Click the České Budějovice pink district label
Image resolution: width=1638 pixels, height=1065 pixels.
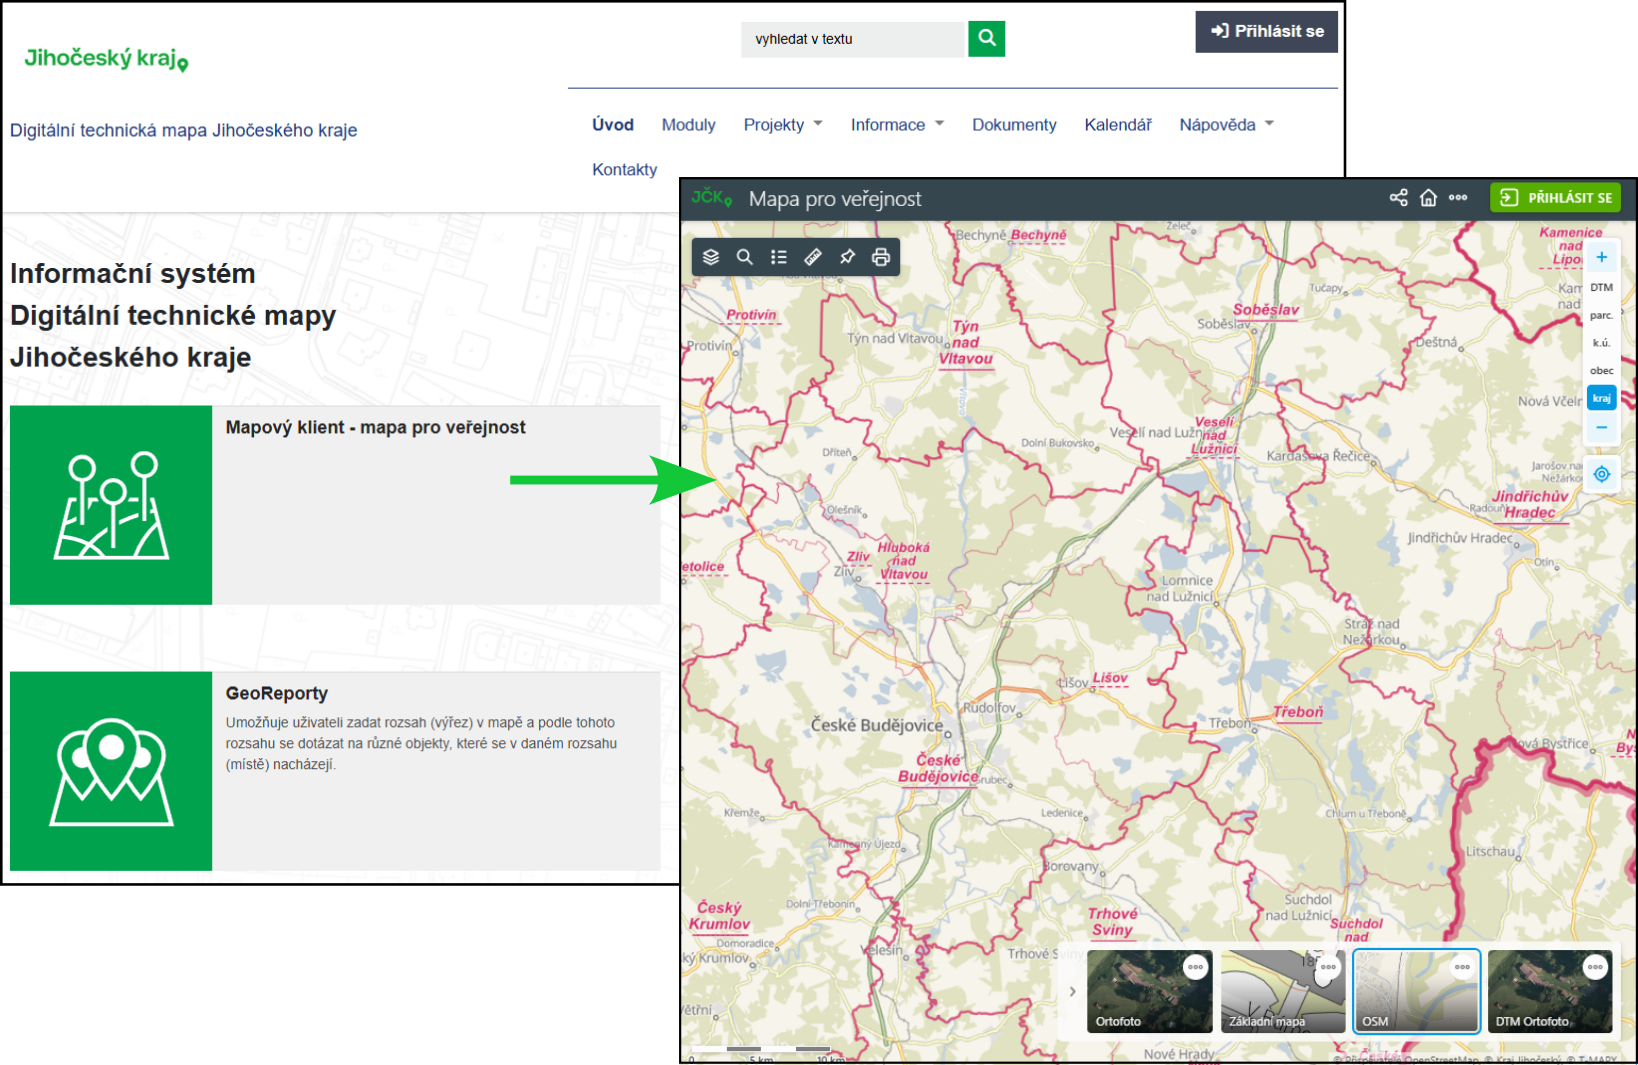click(938, 768)
